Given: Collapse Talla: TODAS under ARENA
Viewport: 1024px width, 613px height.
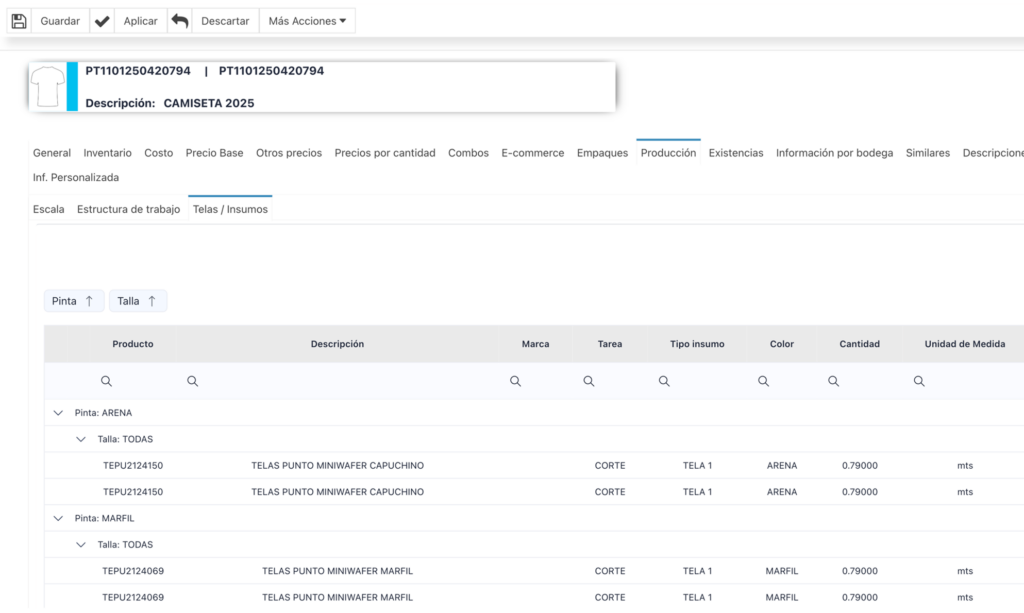Looking at the screenshot, I should [81, 439].
